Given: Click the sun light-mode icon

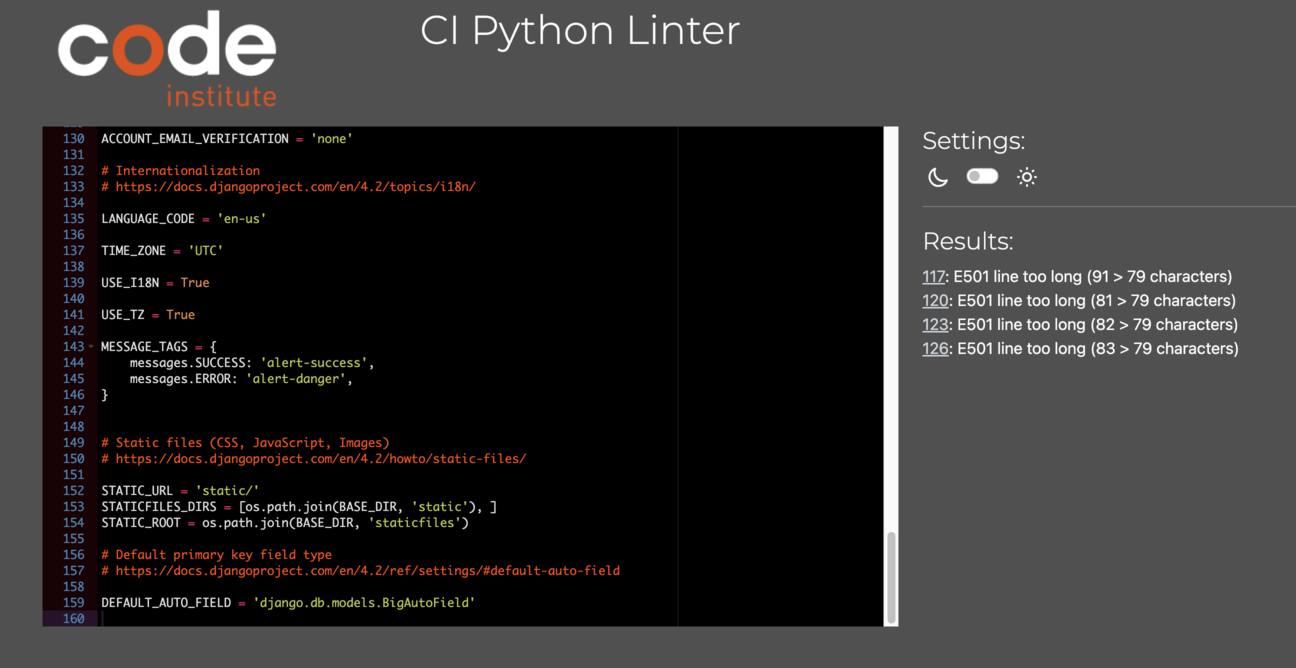Looking at the screenshot, I should coord(1027,177).
